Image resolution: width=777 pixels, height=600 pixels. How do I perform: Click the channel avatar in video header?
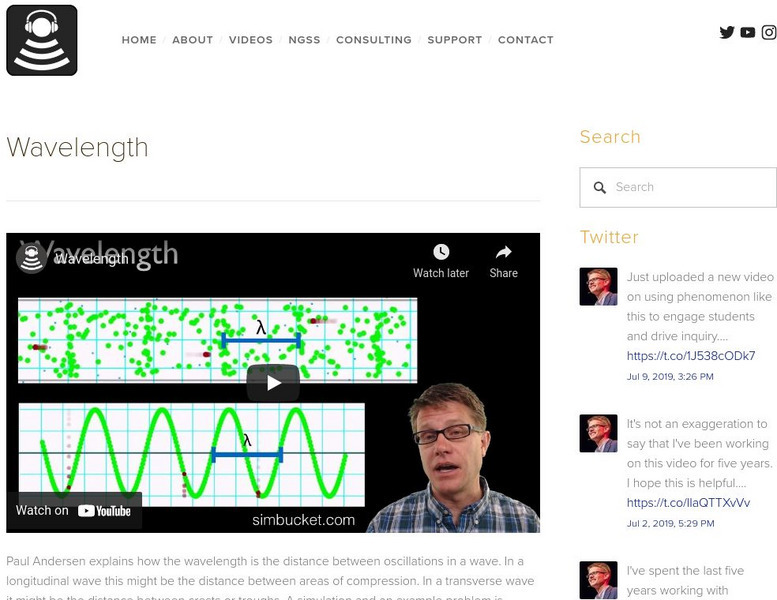(32, 258)
